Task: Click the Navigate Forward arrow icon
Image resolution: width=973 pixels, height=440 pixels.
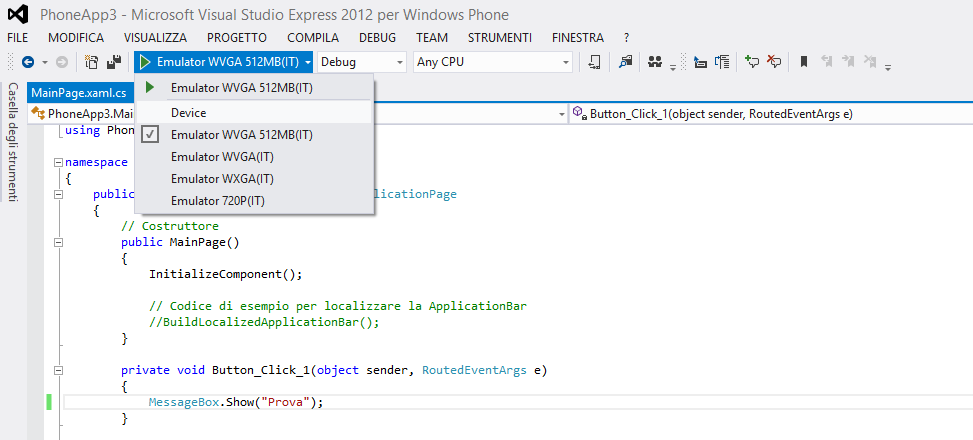Action: tap(61, 62)
